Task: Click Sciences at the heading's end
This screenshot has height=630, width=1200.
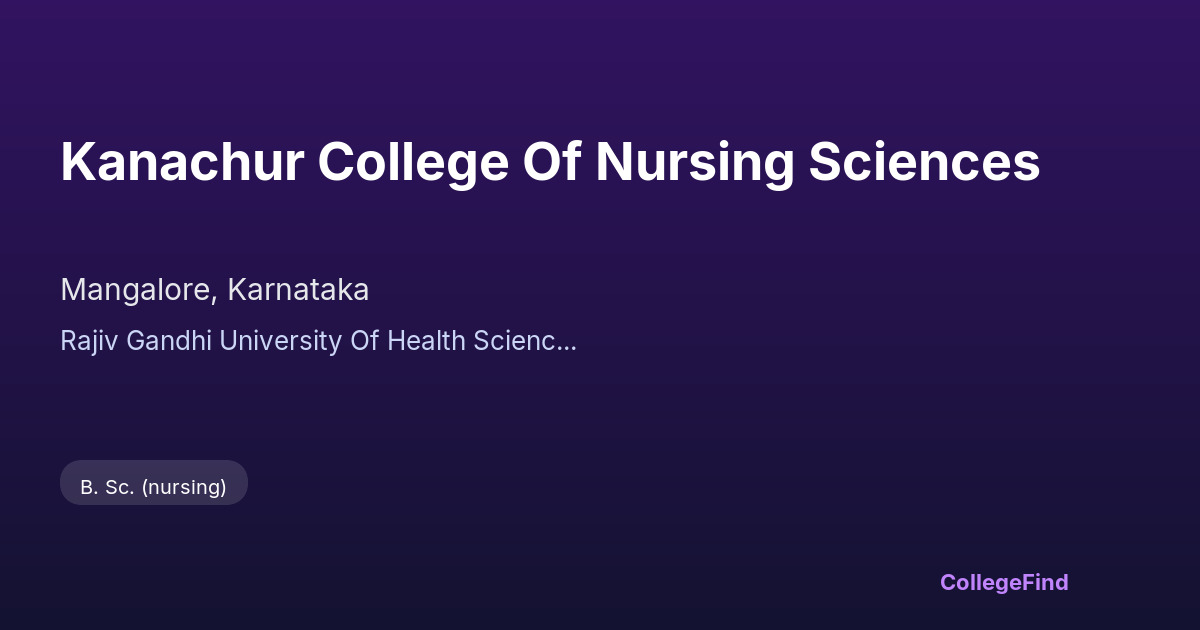Action: click(x=924, y=162)
